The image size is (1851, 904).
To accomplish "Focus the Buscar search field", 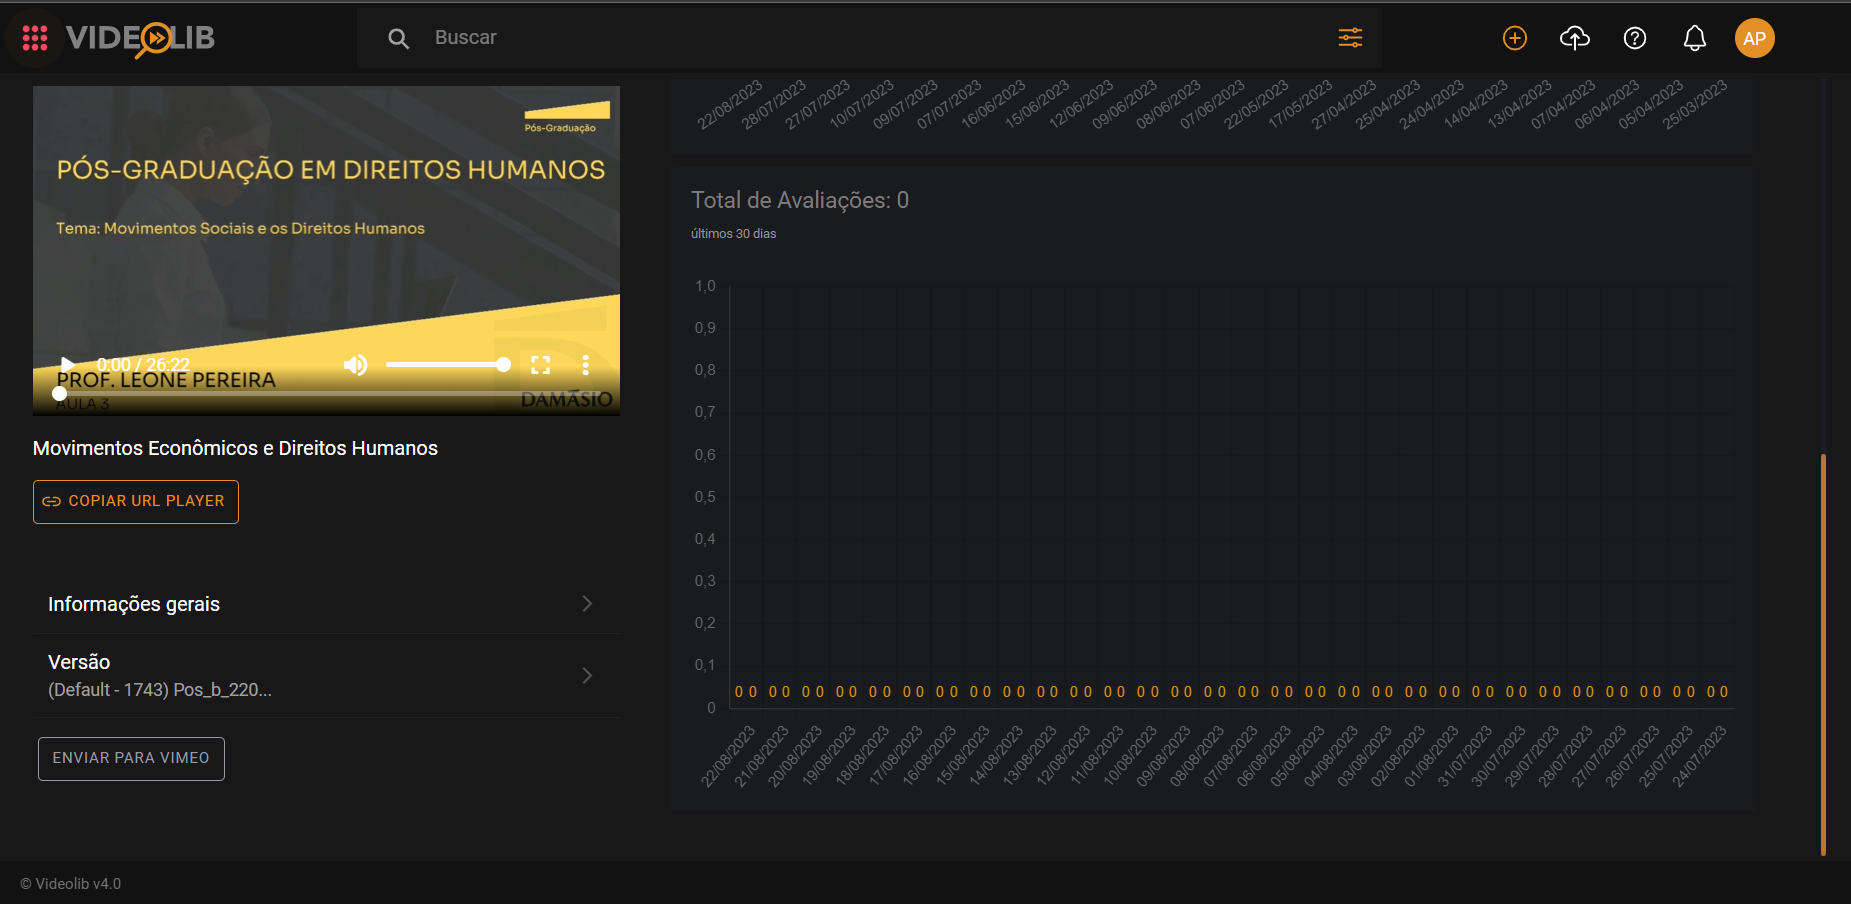I will (870, 38).
